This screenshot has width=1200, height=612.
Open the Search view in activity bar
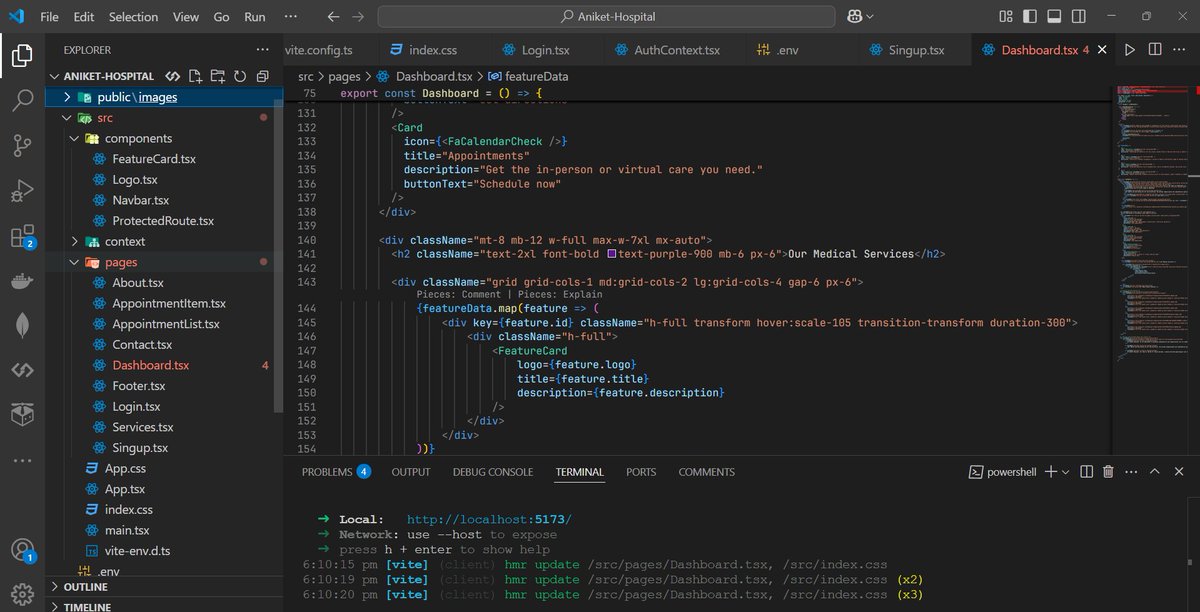click(x=22, y=100)
